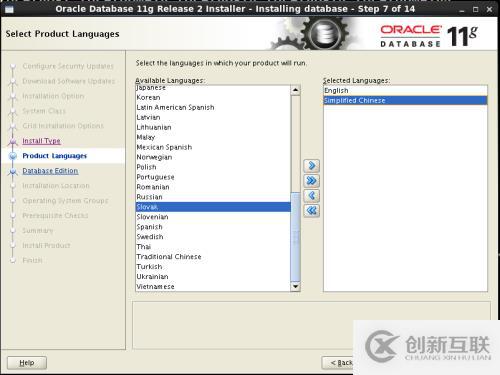Select Thai in Available Languages

213,247
